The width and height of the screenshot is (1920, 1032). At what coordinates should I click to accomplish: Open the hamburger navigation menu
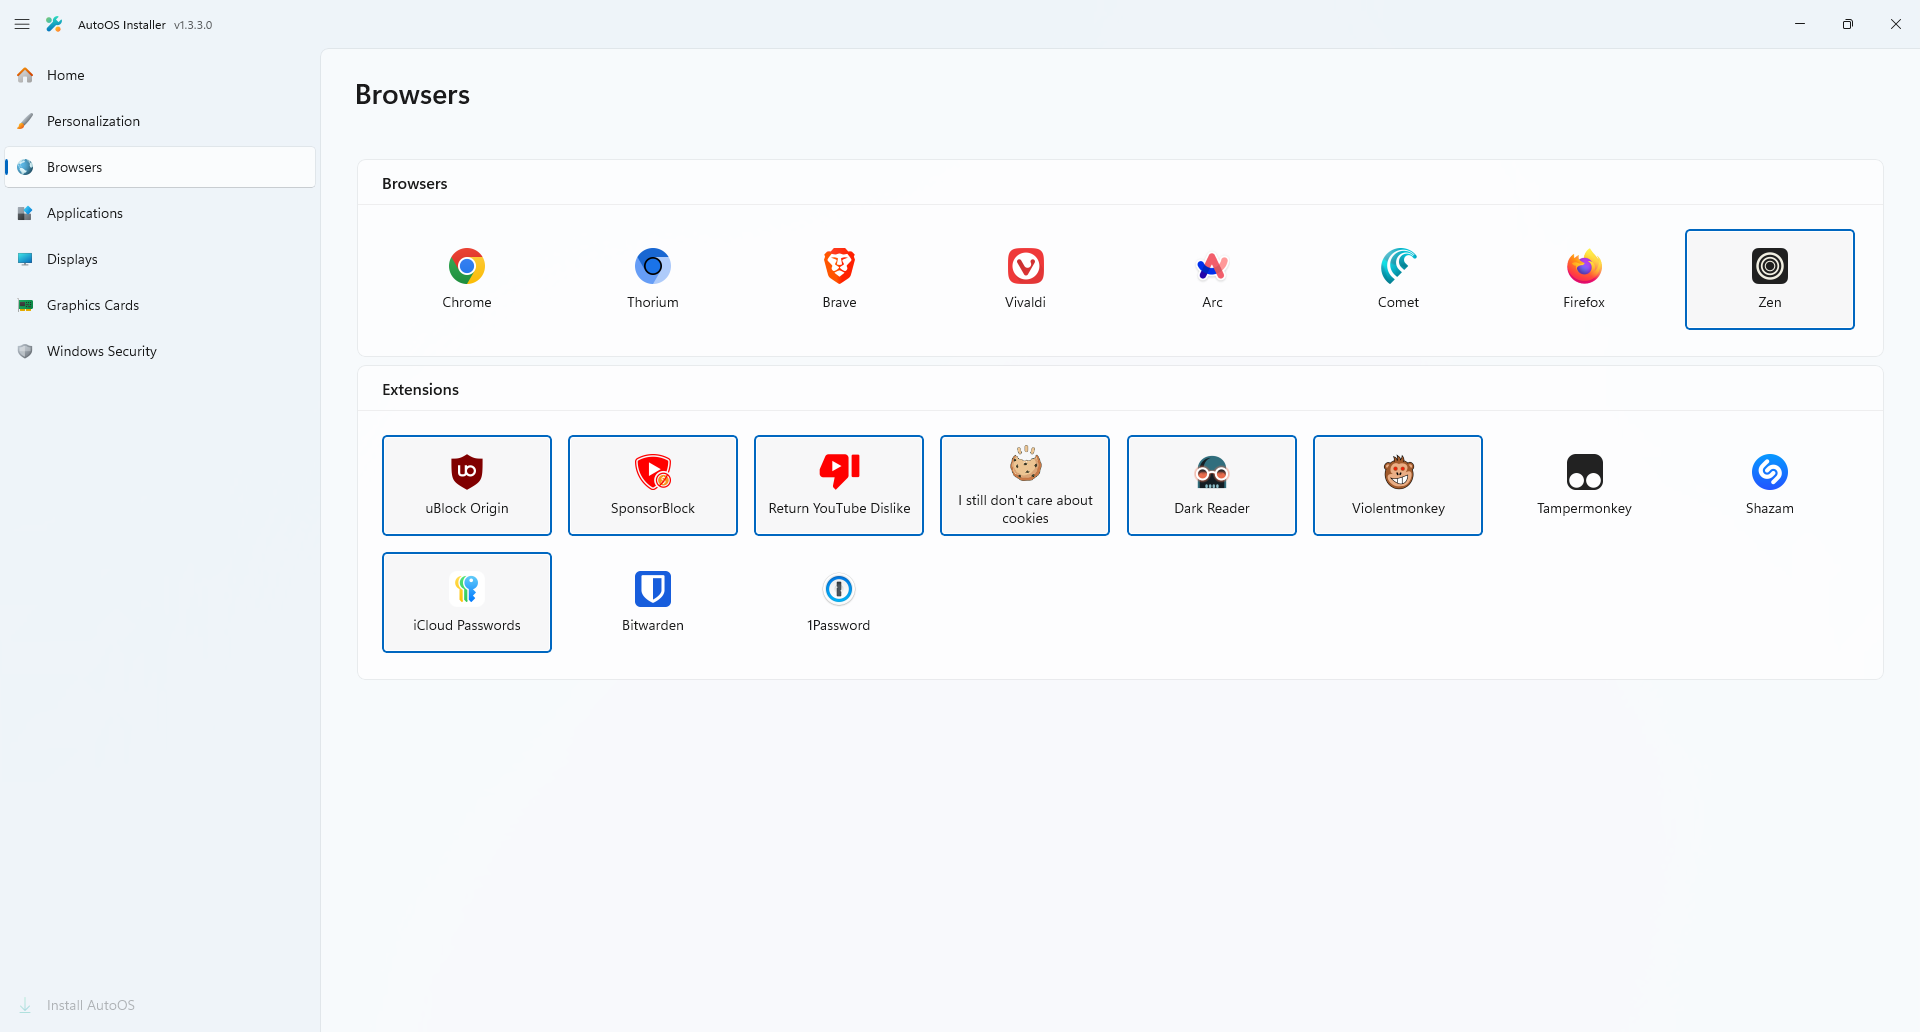pos(22,24)
